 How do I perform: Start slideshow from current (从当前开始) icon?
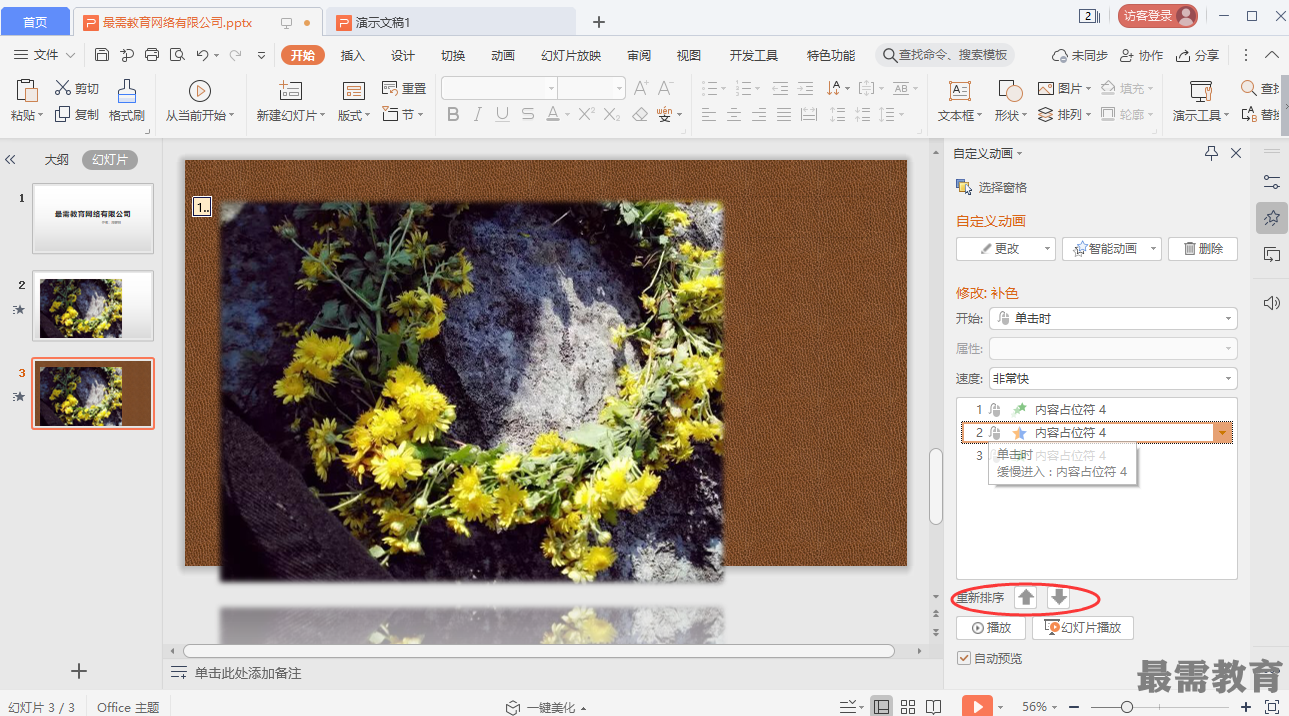pyautogui.click(x=200, y=91)
